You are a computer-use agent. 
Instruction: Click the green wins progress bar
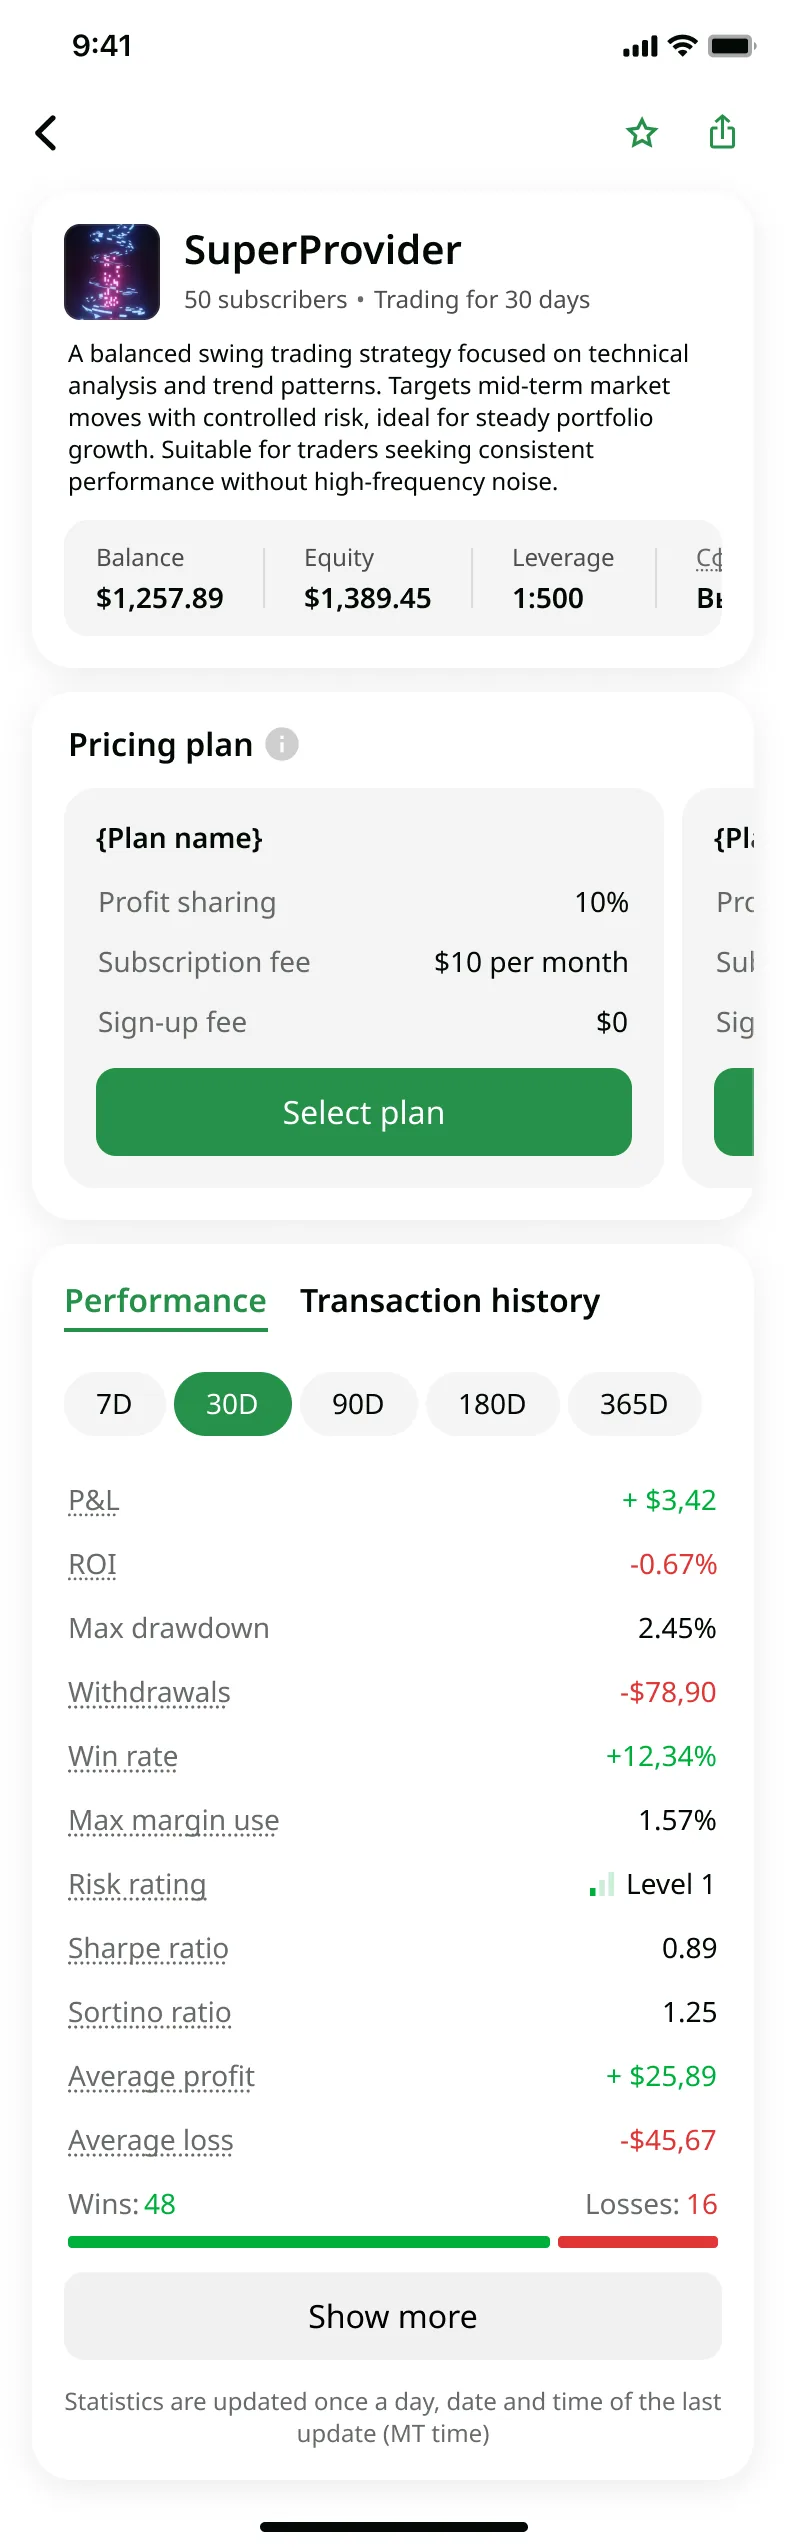(x=307, y=2242)
